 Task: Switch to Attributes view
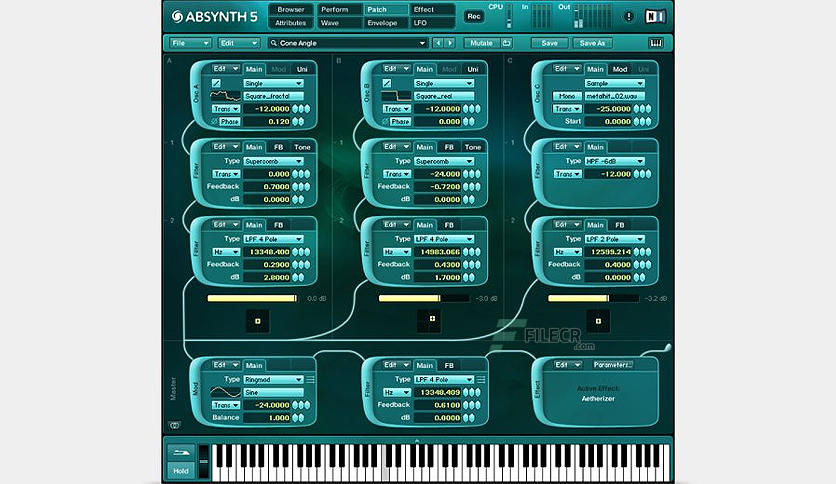tap(291, 23)
